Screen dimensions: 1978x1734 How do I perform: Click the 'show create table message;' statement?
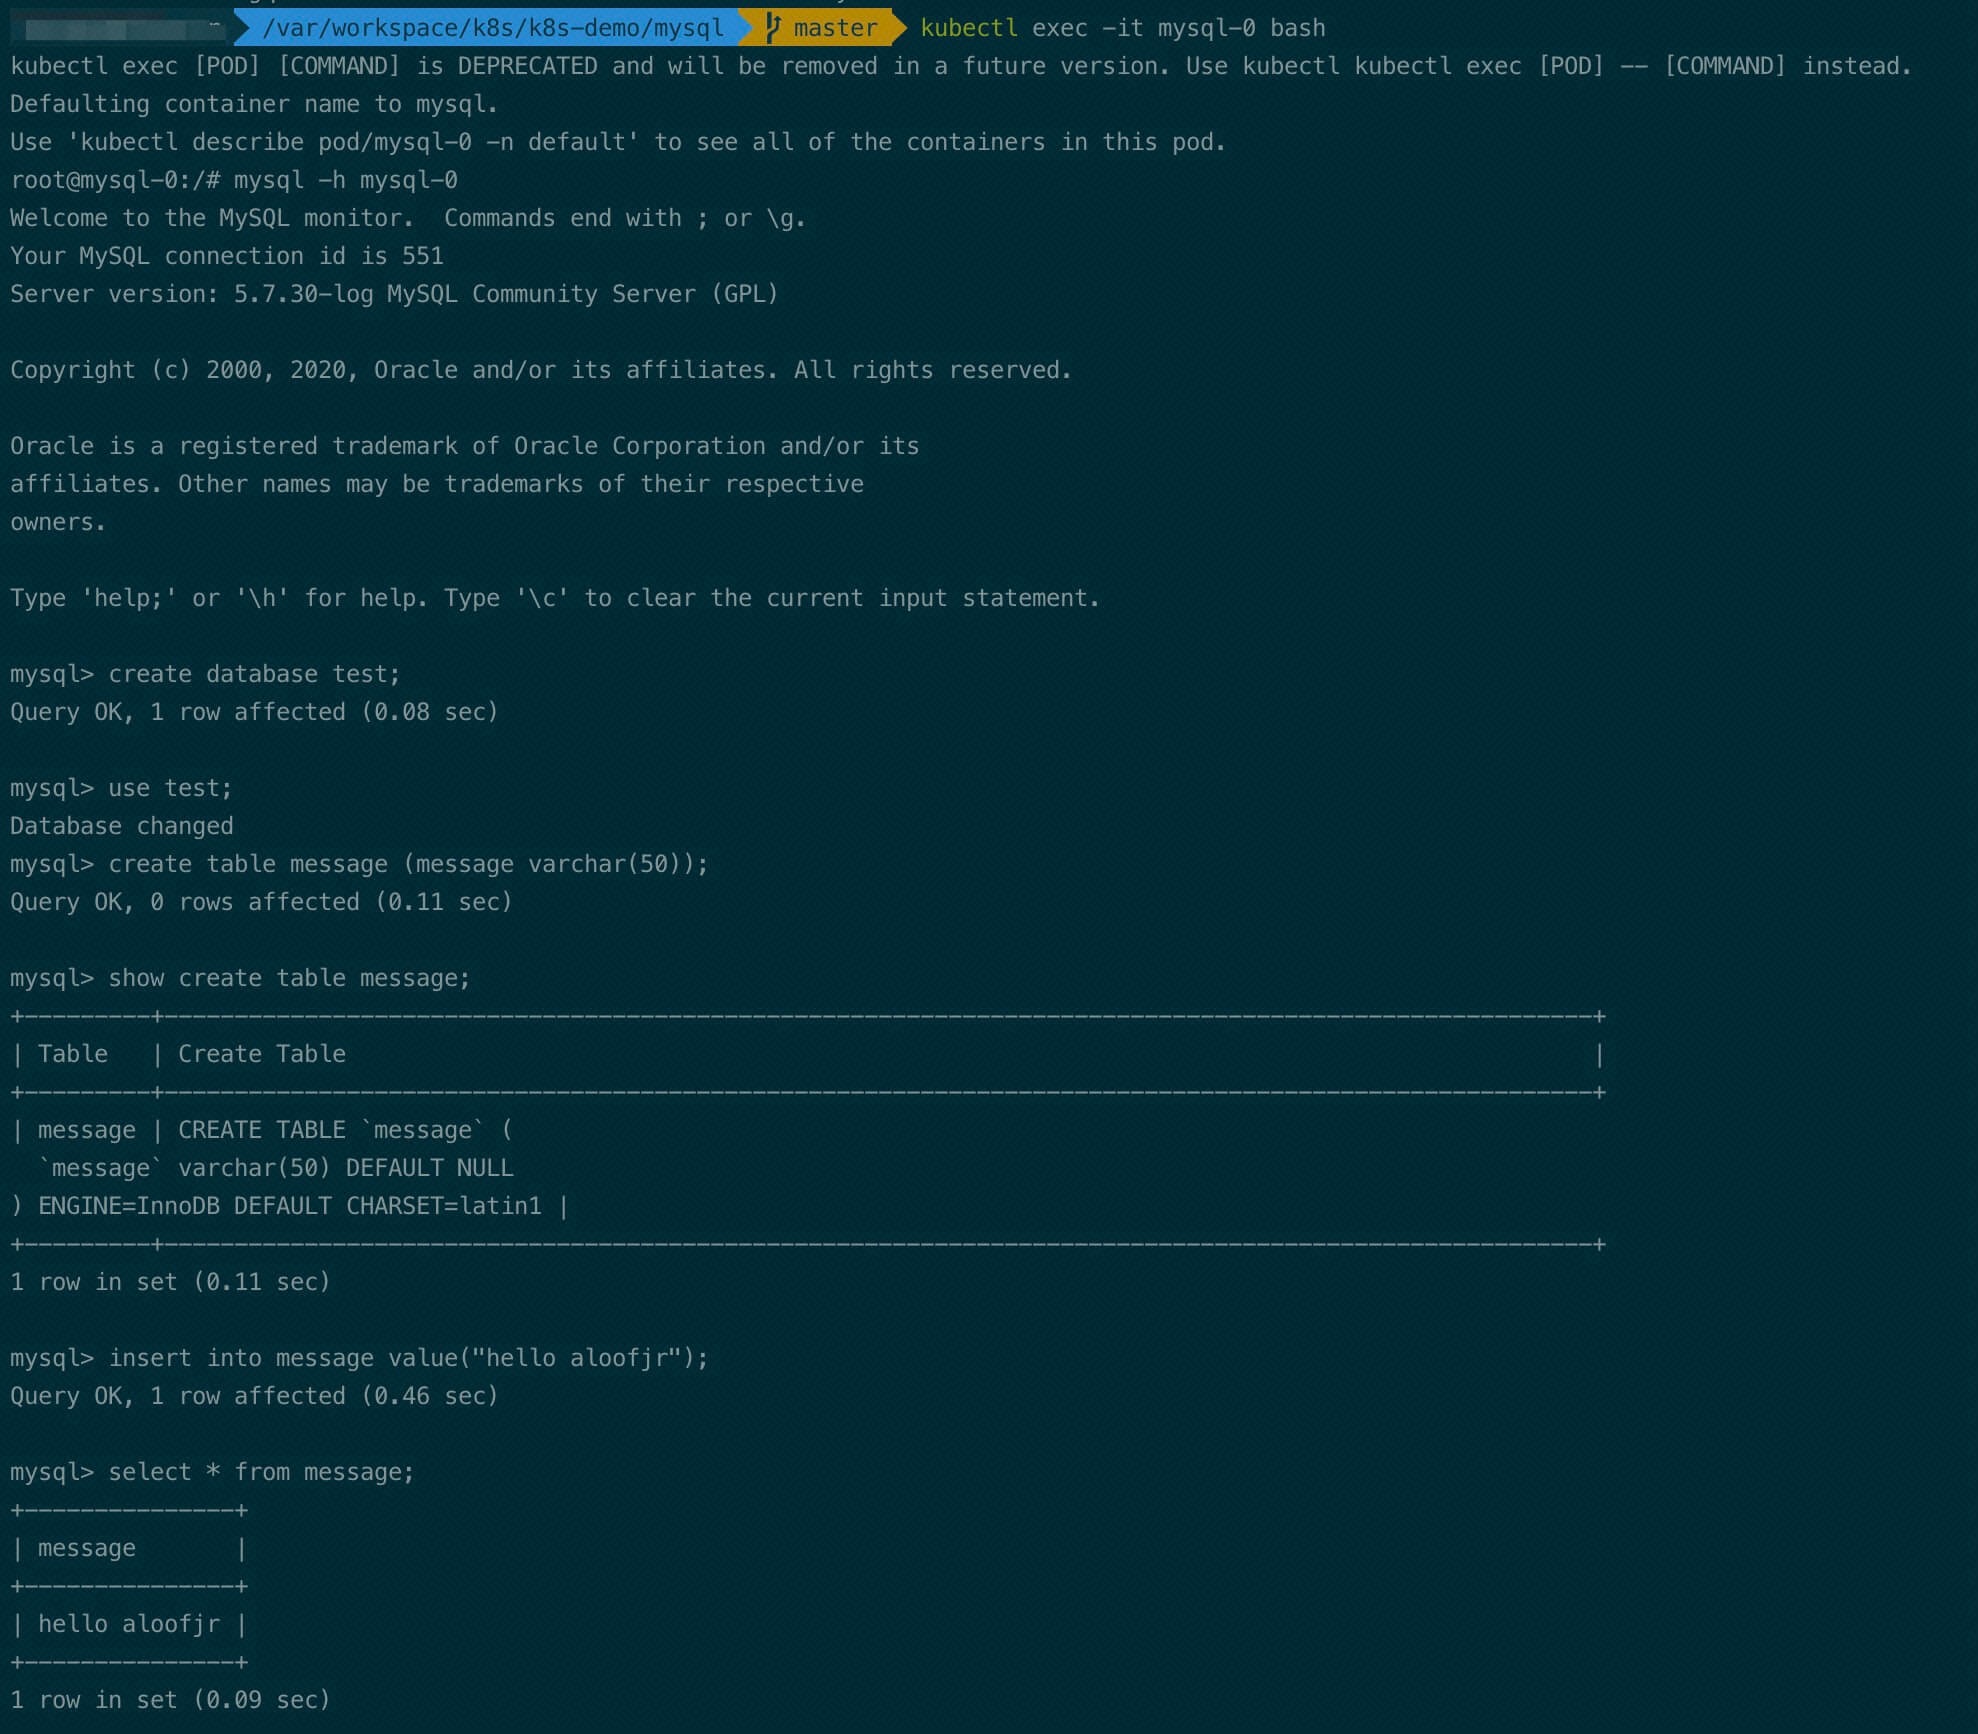click(289, 978)
